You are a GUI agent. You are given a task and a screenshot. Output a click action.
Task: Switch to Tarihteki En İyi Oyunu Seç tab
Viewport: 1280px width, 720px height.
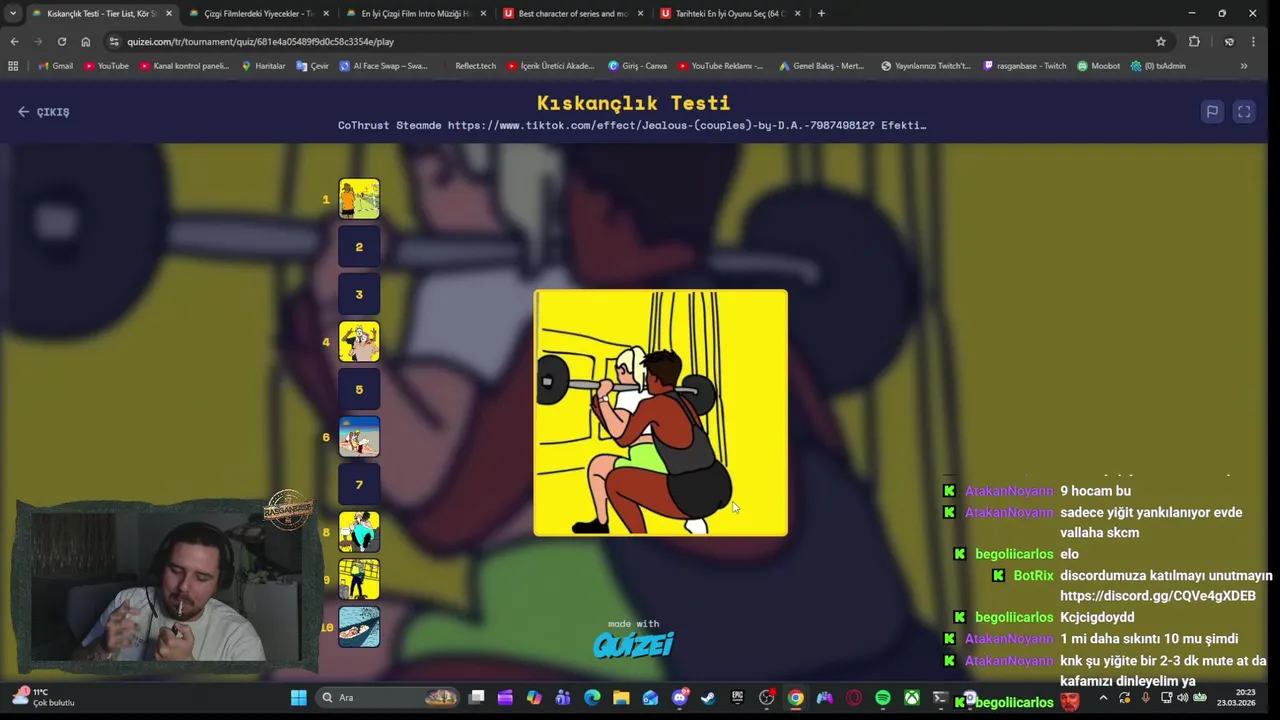click(730, 13)
